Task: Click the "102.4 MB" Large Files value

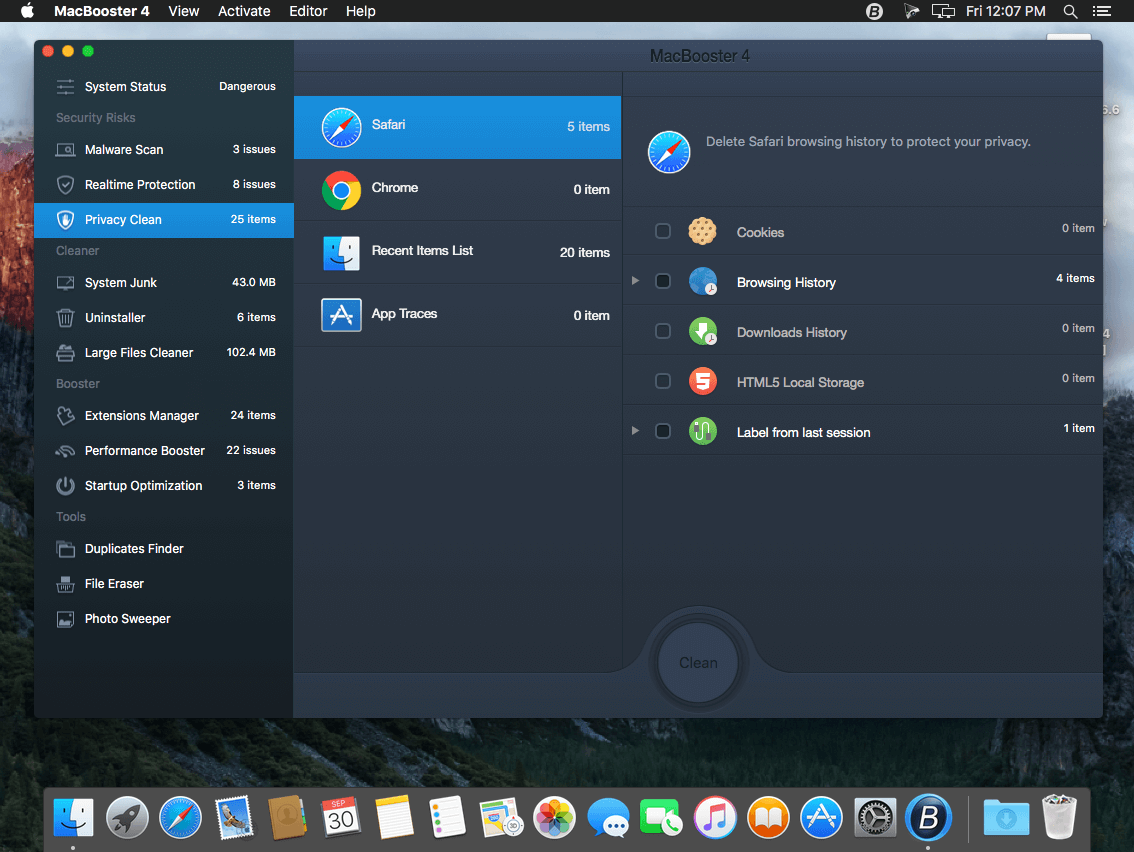Action: pyautogui.click(x=251, y=352)
